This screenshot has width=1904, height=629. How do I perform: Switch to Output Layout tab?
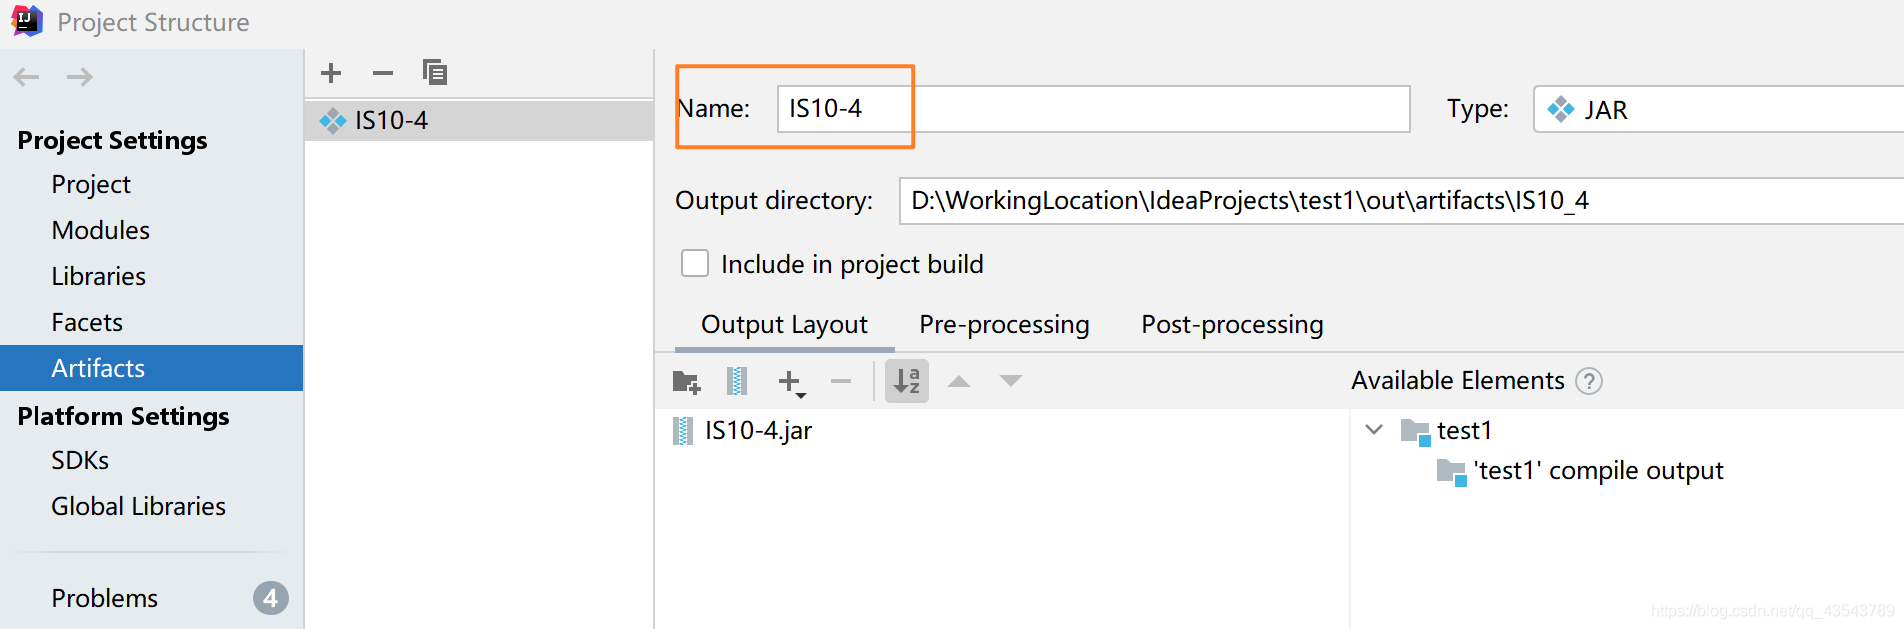(x=784, y=325)
